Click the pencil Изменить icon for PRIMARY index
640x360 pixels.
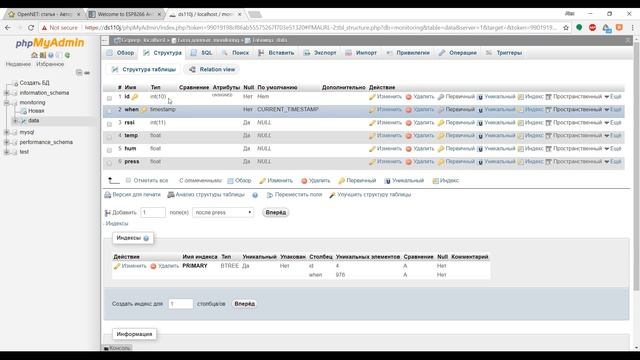(117, 266)
